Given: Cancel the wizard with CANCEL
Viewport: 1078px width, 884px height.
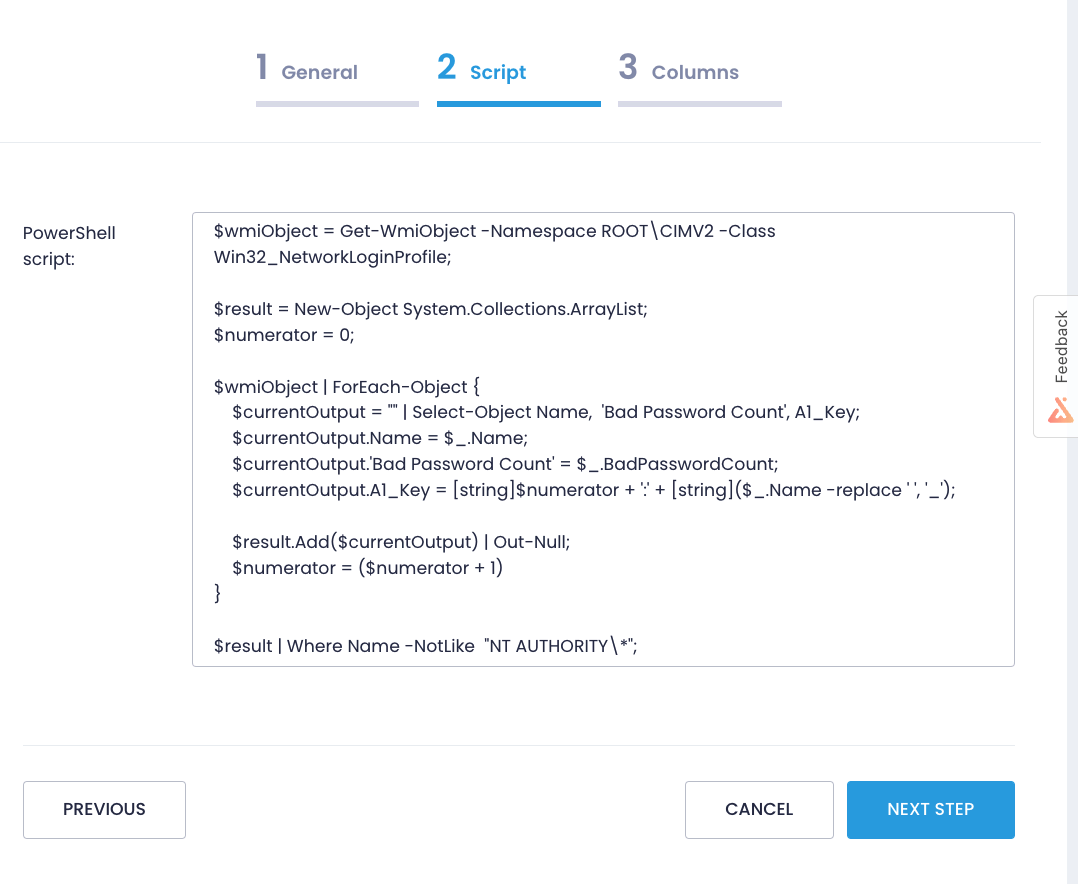Looking at the screenshot, I should pos(758,810).
